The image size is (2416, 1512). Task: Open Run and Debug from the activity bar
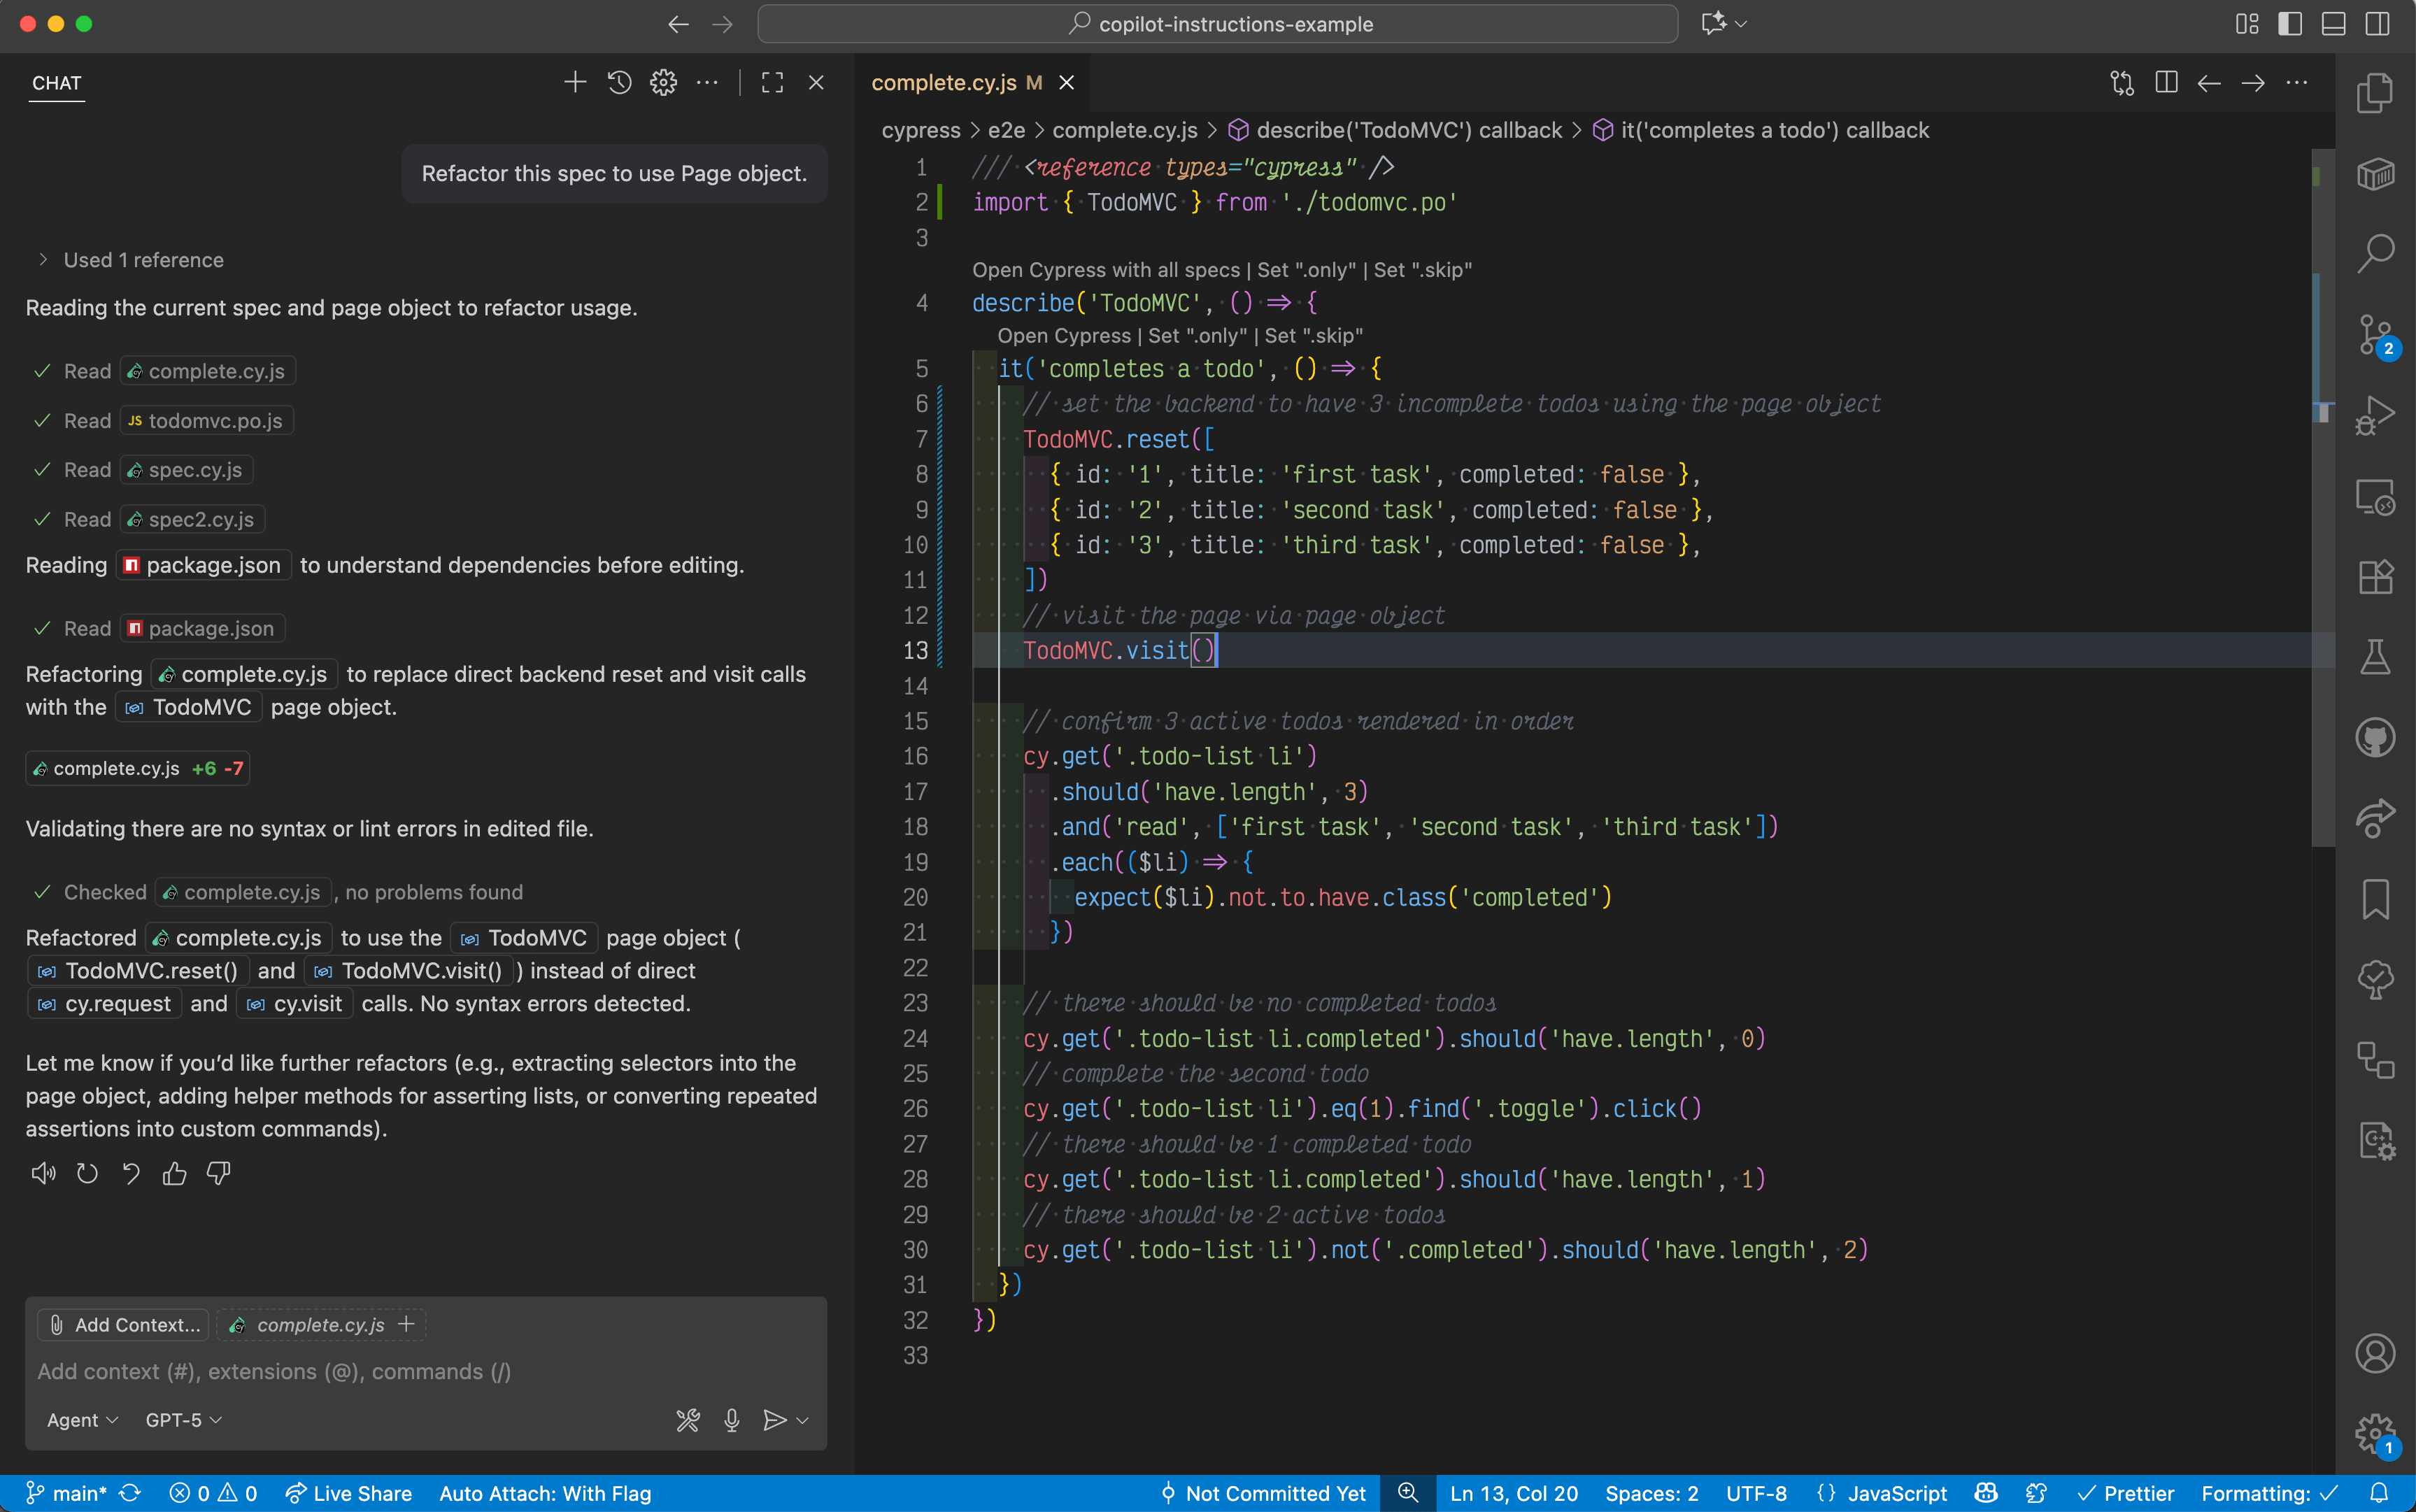click(2374, 414)
